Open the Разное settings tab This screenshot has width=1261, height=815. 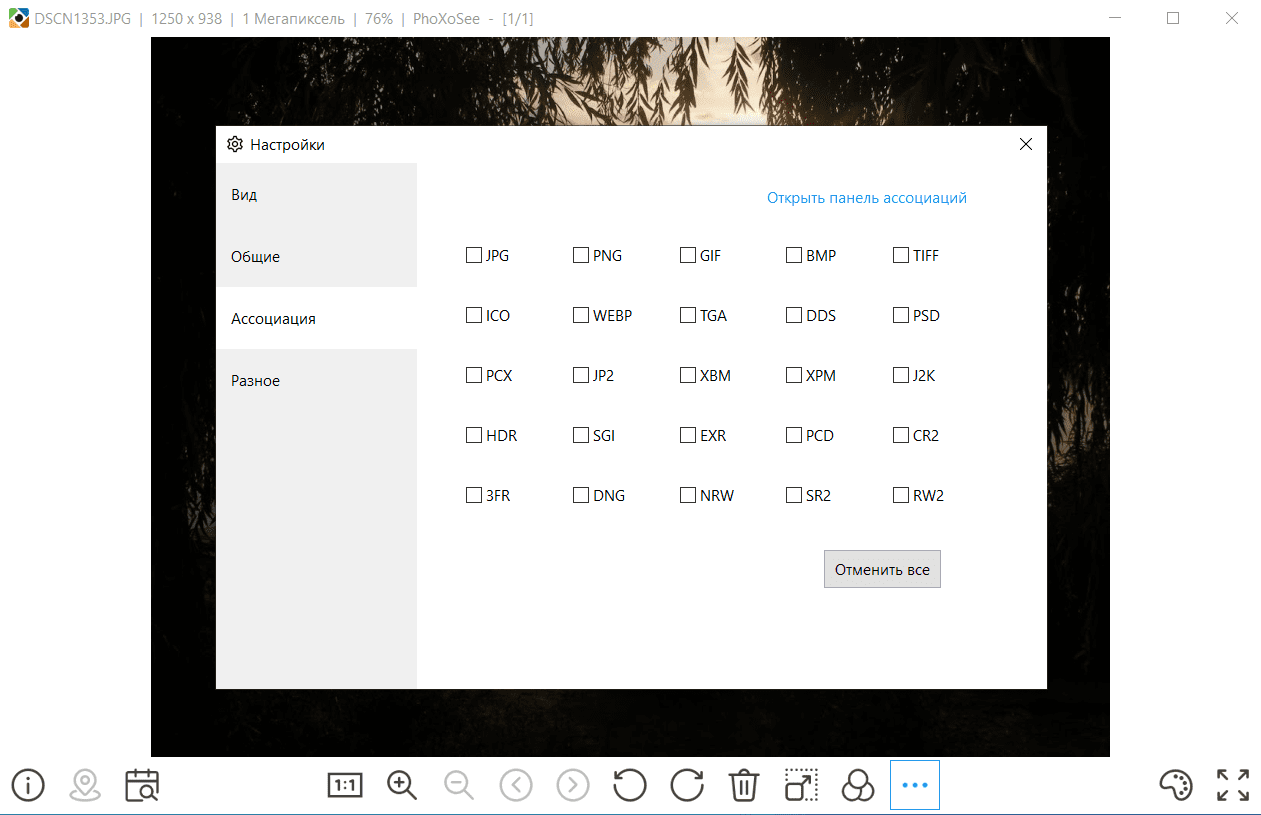pyautogui.click(x=316, y=380)
